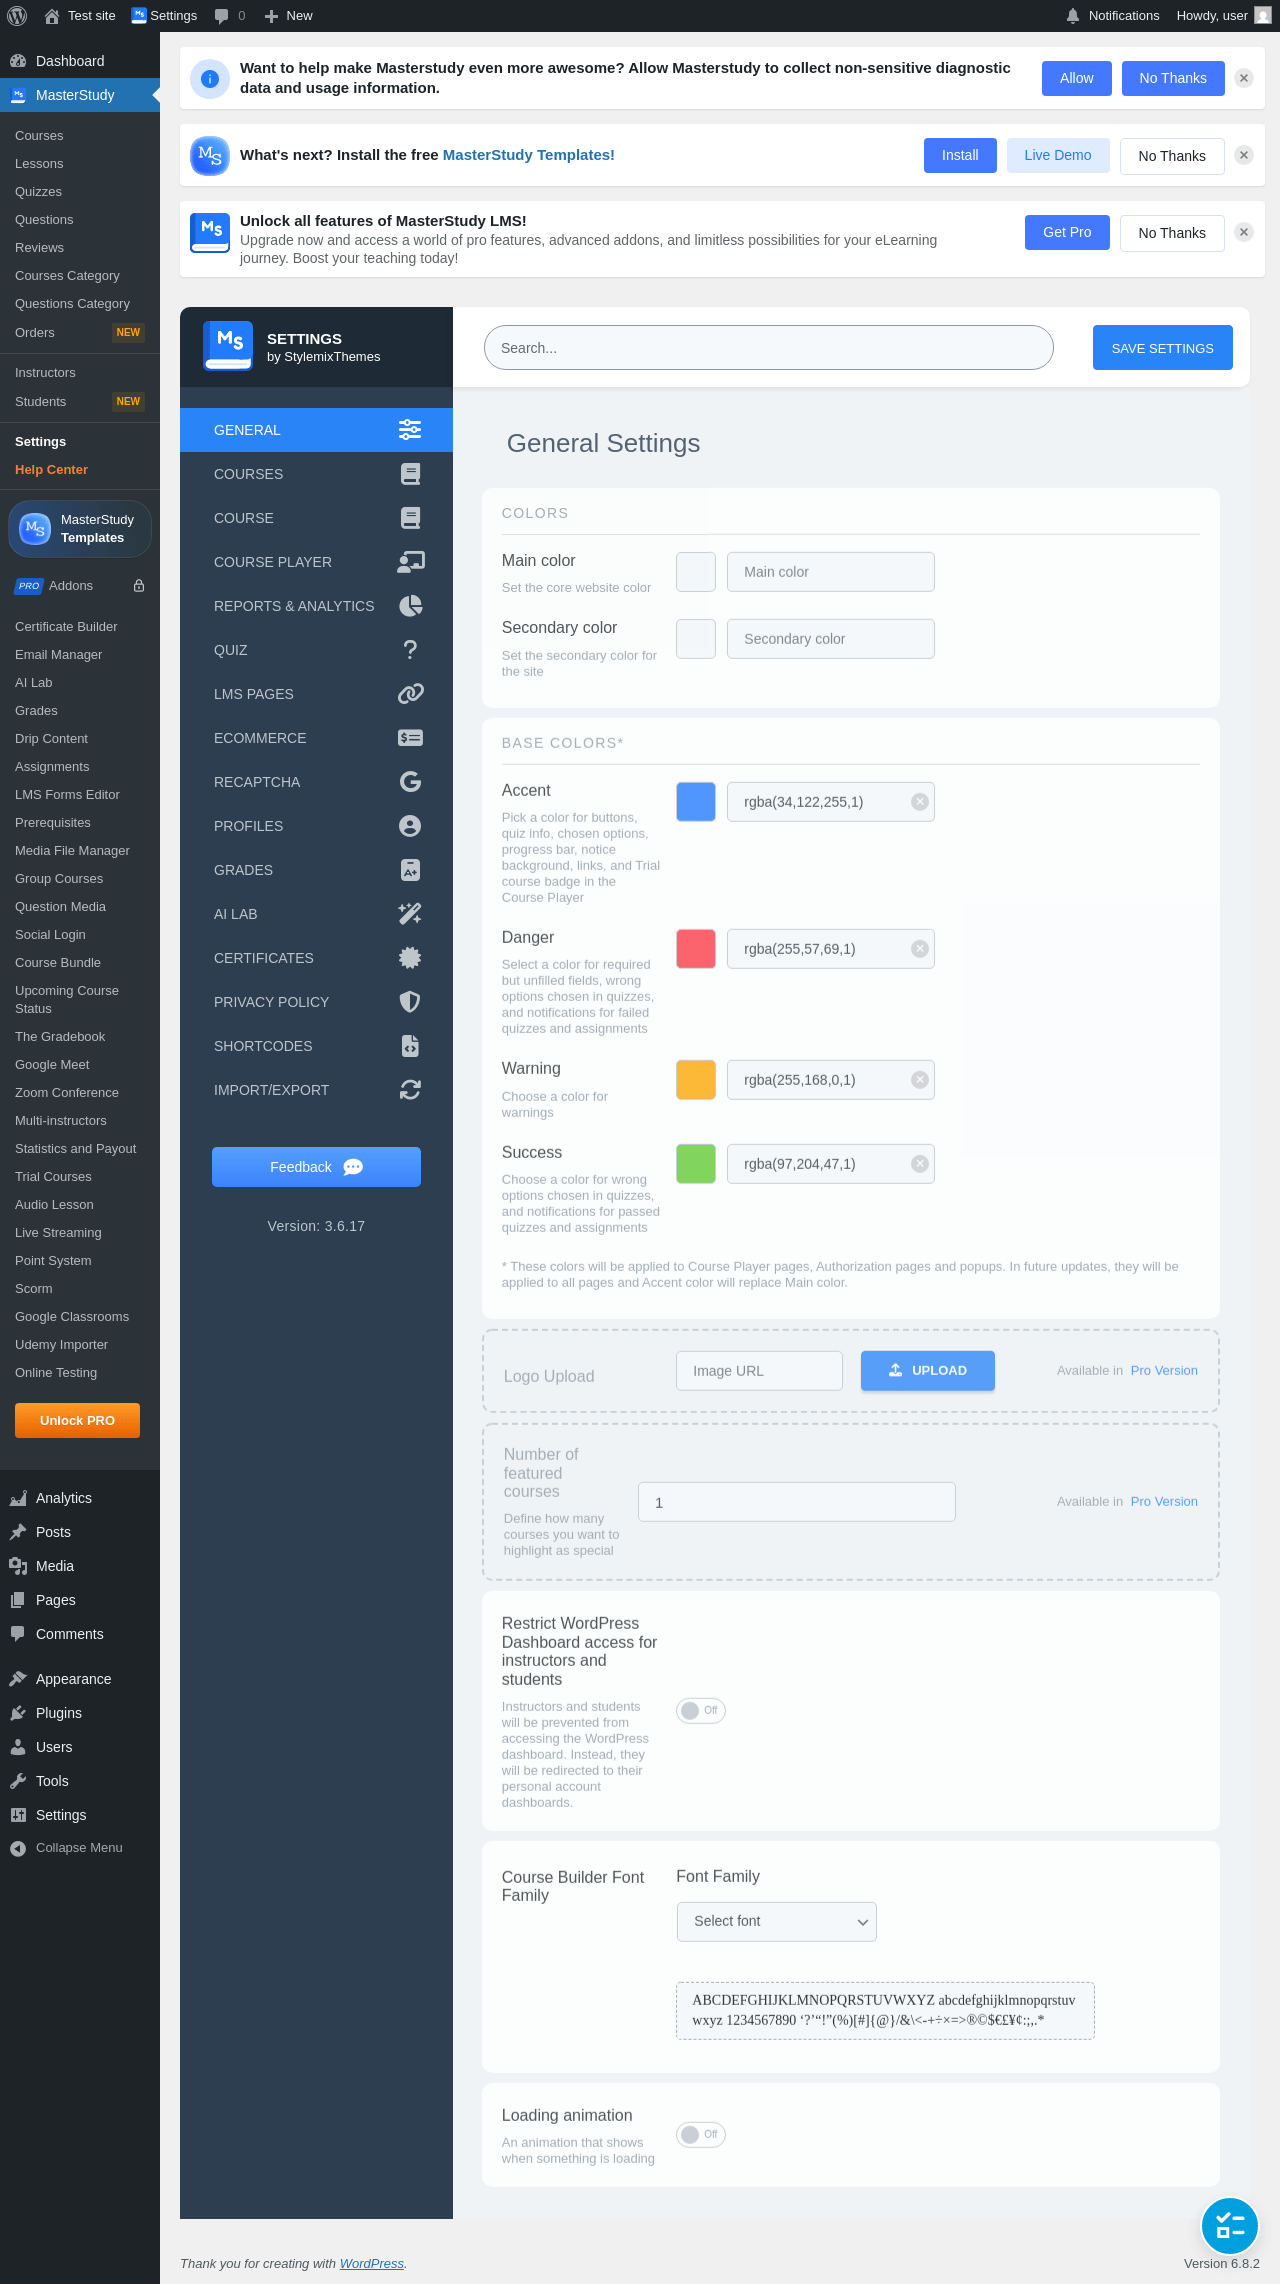Click the MasterStudy Settings logo icon

(228, 346)
